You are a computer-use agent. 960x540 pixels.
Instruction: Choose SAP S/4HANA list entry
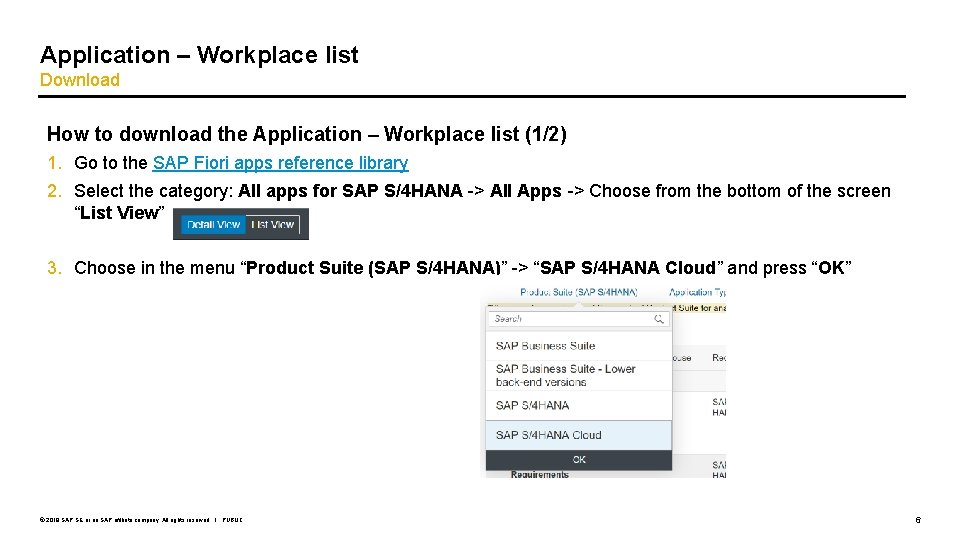pyautogui.click(x=579, y=405)
